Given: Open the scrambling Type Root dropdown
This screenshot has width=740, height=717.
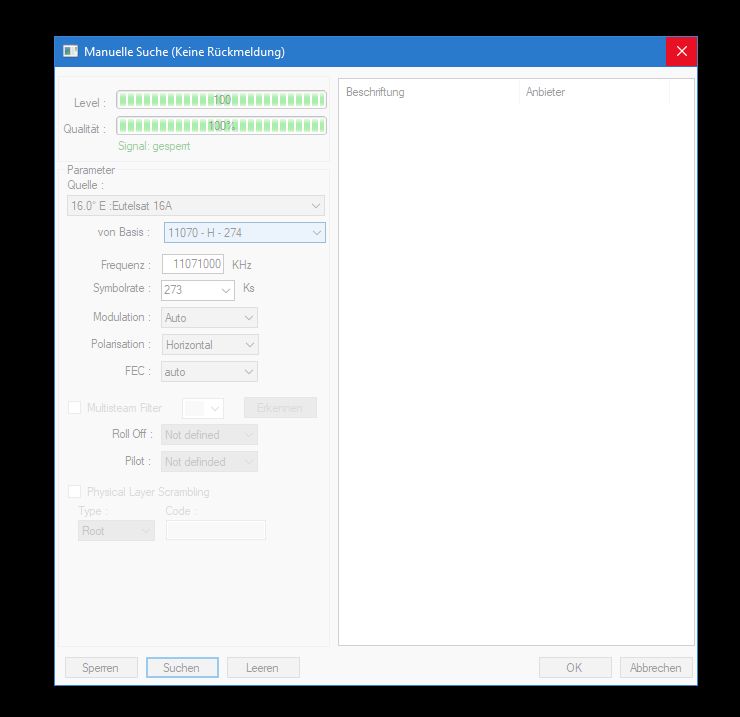Looking at the screenshot, I should [116, 531].
